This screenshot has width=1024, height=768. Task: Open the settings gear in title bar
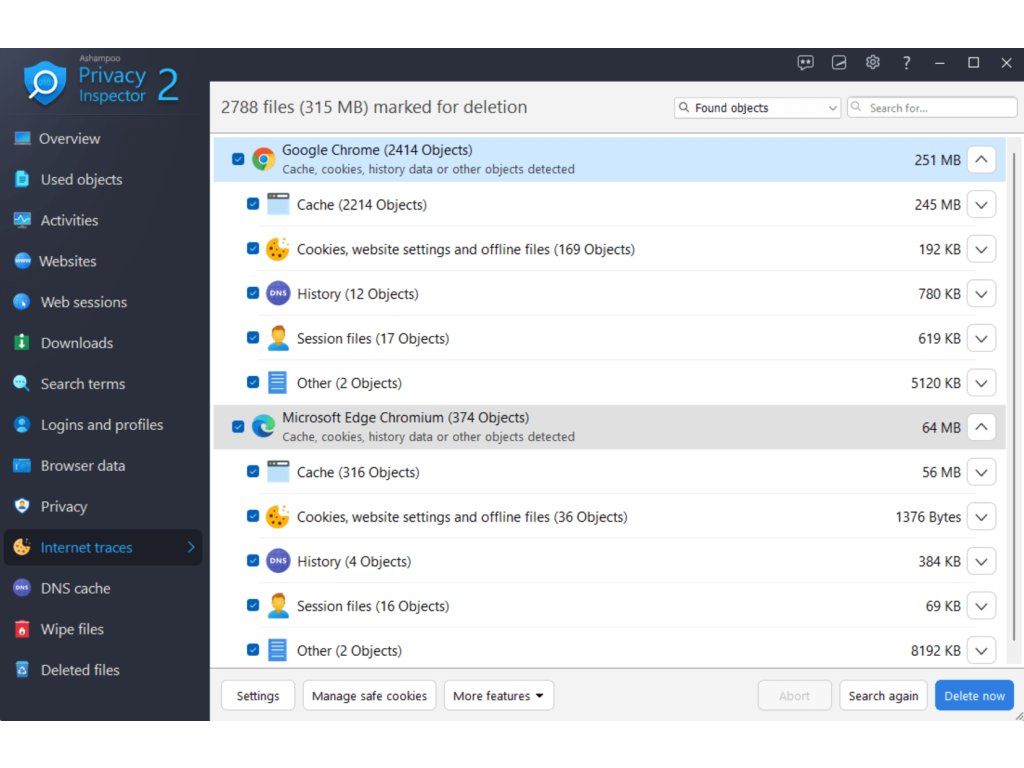[x=872, y=63]
